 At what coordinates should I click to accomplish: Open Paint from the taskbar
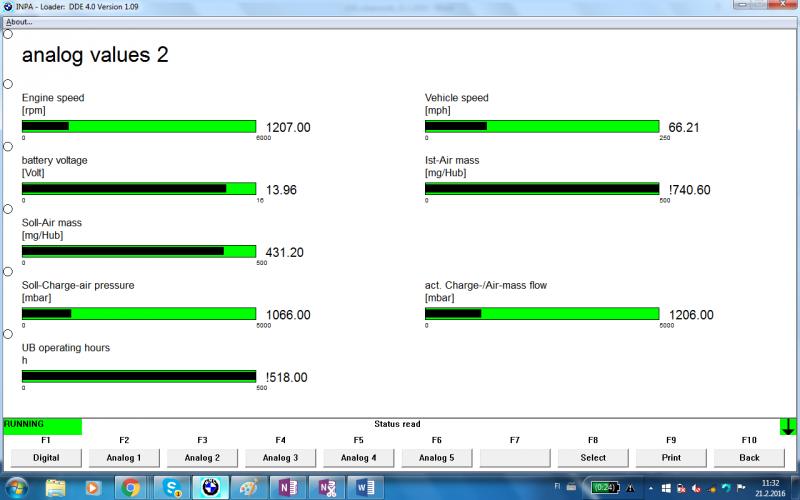click(x=249, y=488)
